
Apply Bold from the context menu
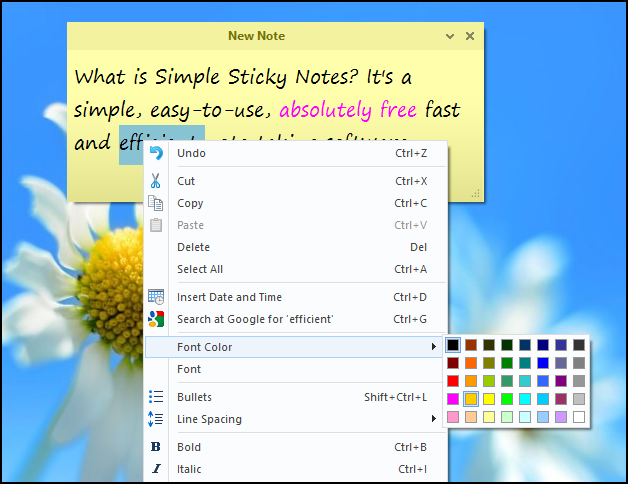pos(296,447)
